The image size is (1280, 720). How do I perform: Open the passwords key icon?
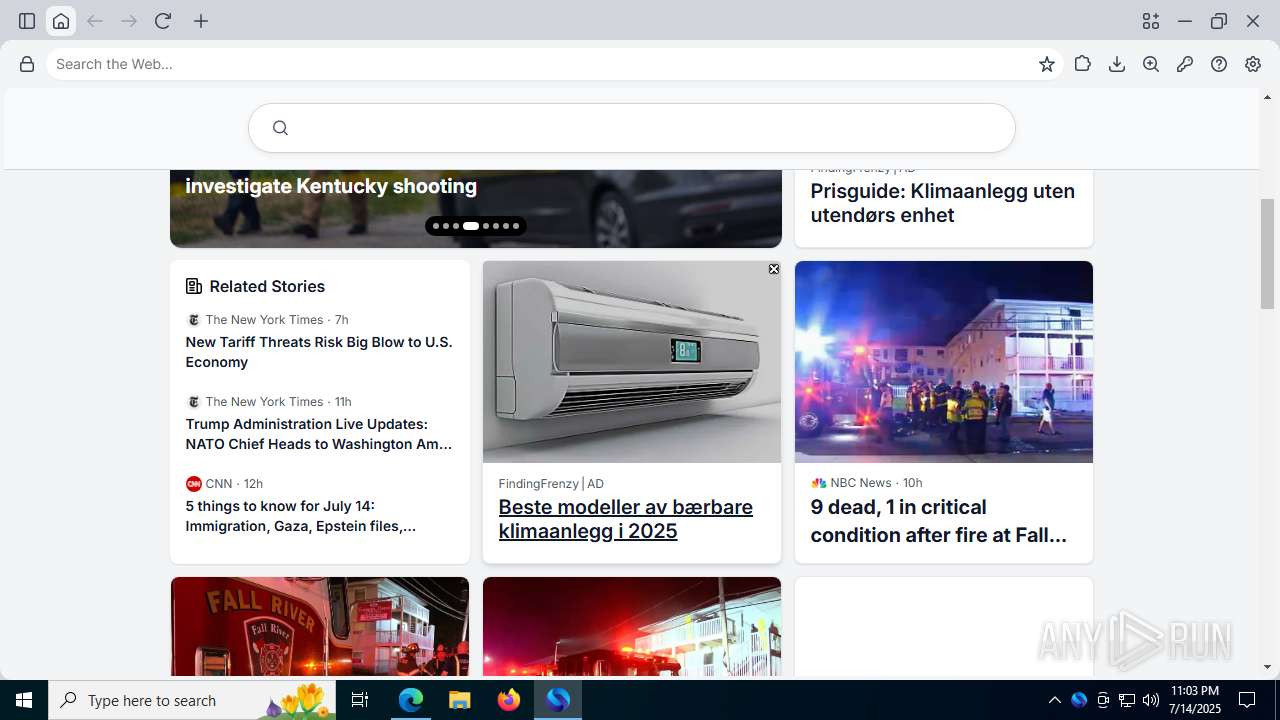[x=1185, y=64]
